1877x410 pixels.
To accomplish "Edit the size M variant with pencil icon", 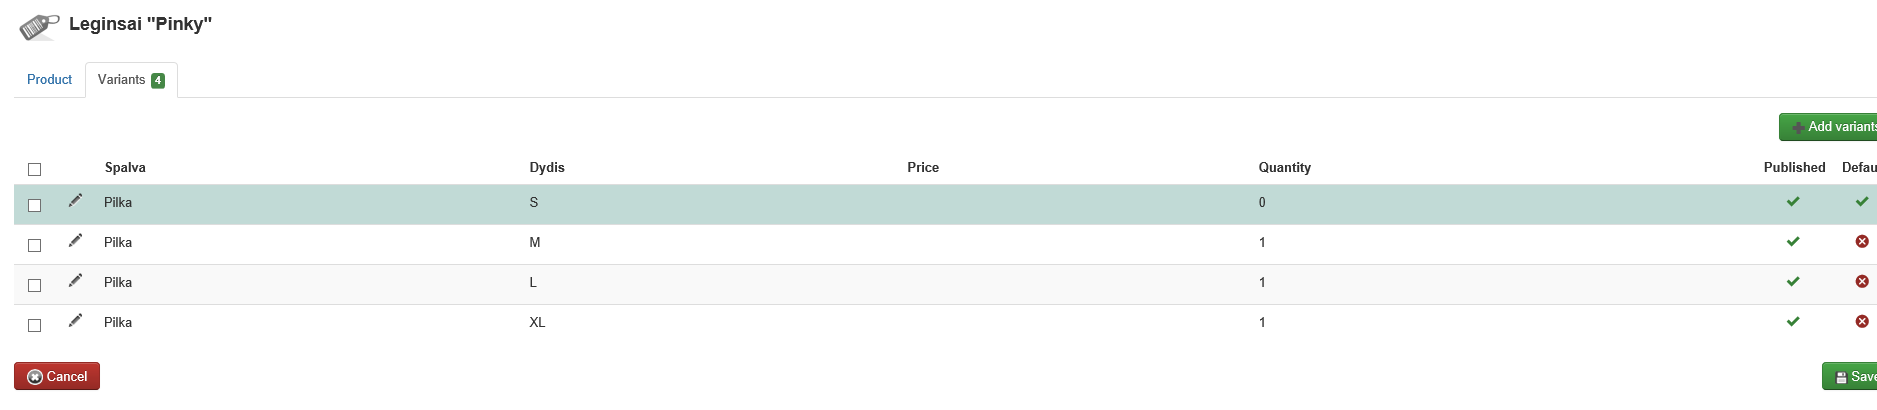I will 75,241.
